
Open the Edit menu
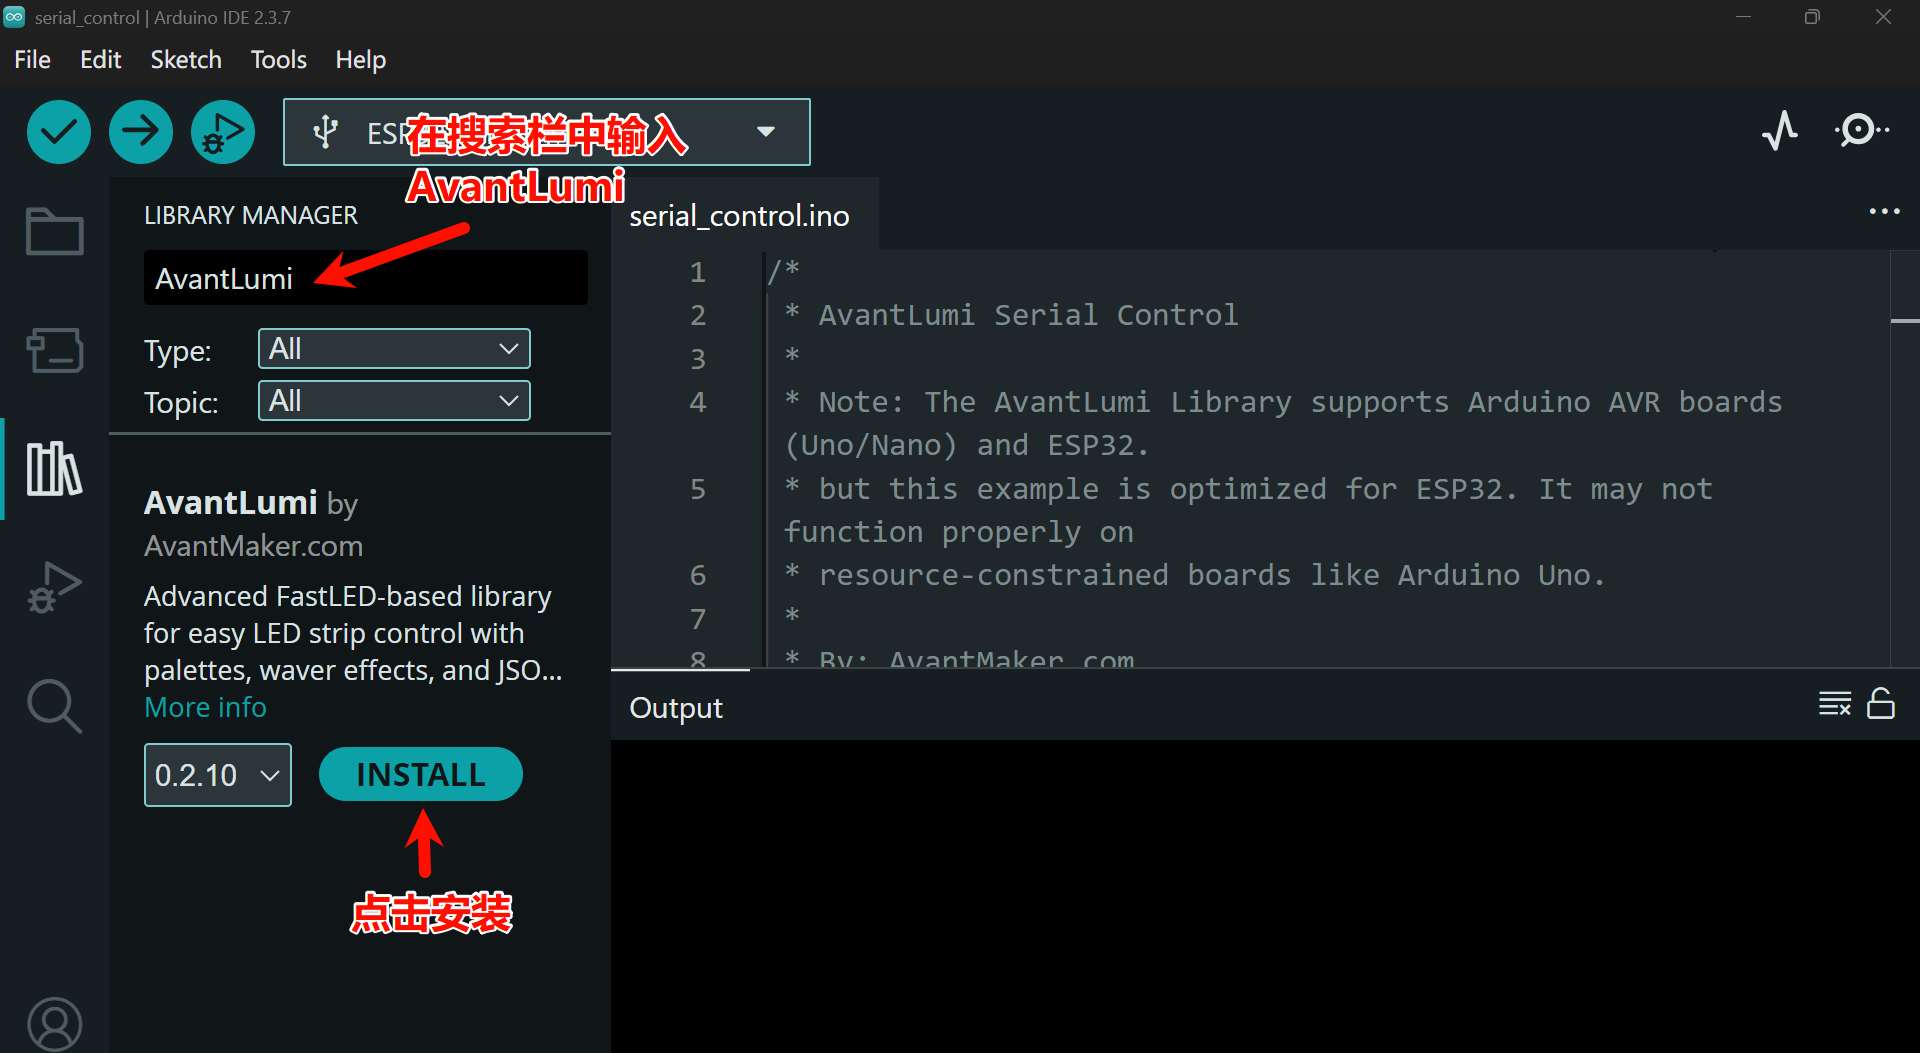(100, 60)
